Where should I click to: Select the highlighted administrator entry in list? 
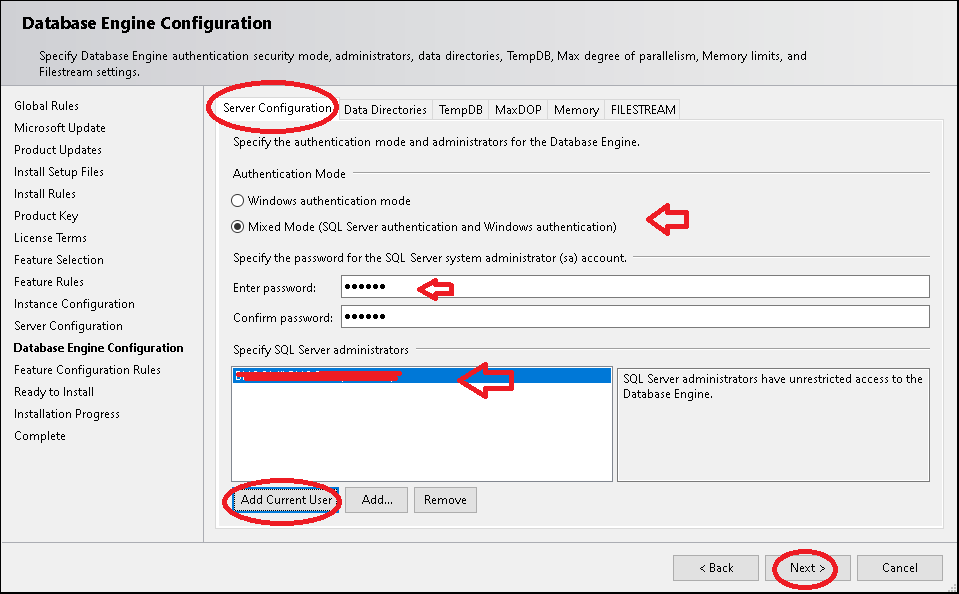click(421, 376)
